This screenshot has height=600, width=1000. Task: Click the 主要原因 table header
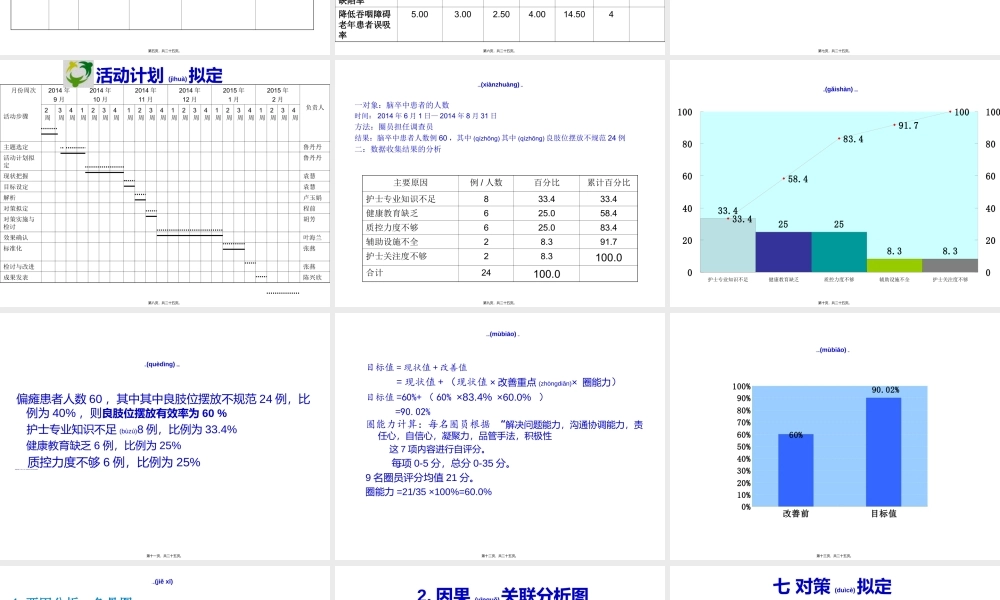[411, 182]
